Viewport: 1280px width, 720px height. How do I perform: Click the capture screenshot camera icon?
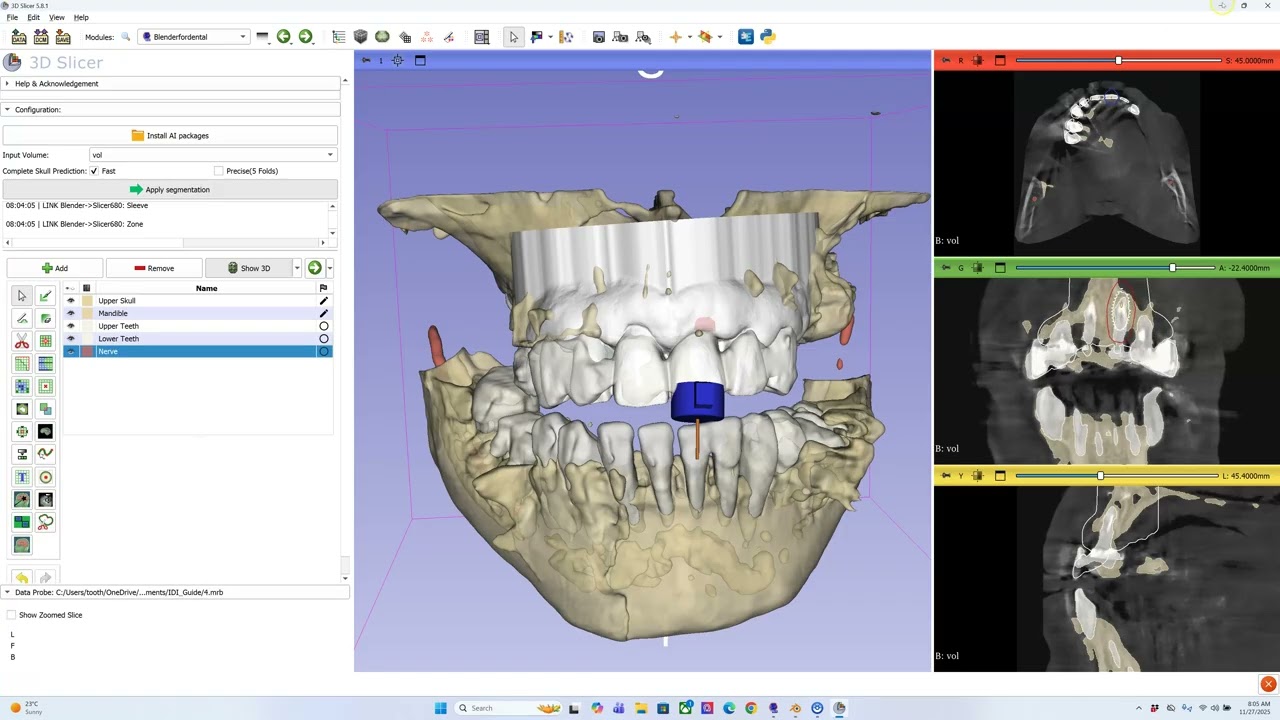click(x=599, y=37)
